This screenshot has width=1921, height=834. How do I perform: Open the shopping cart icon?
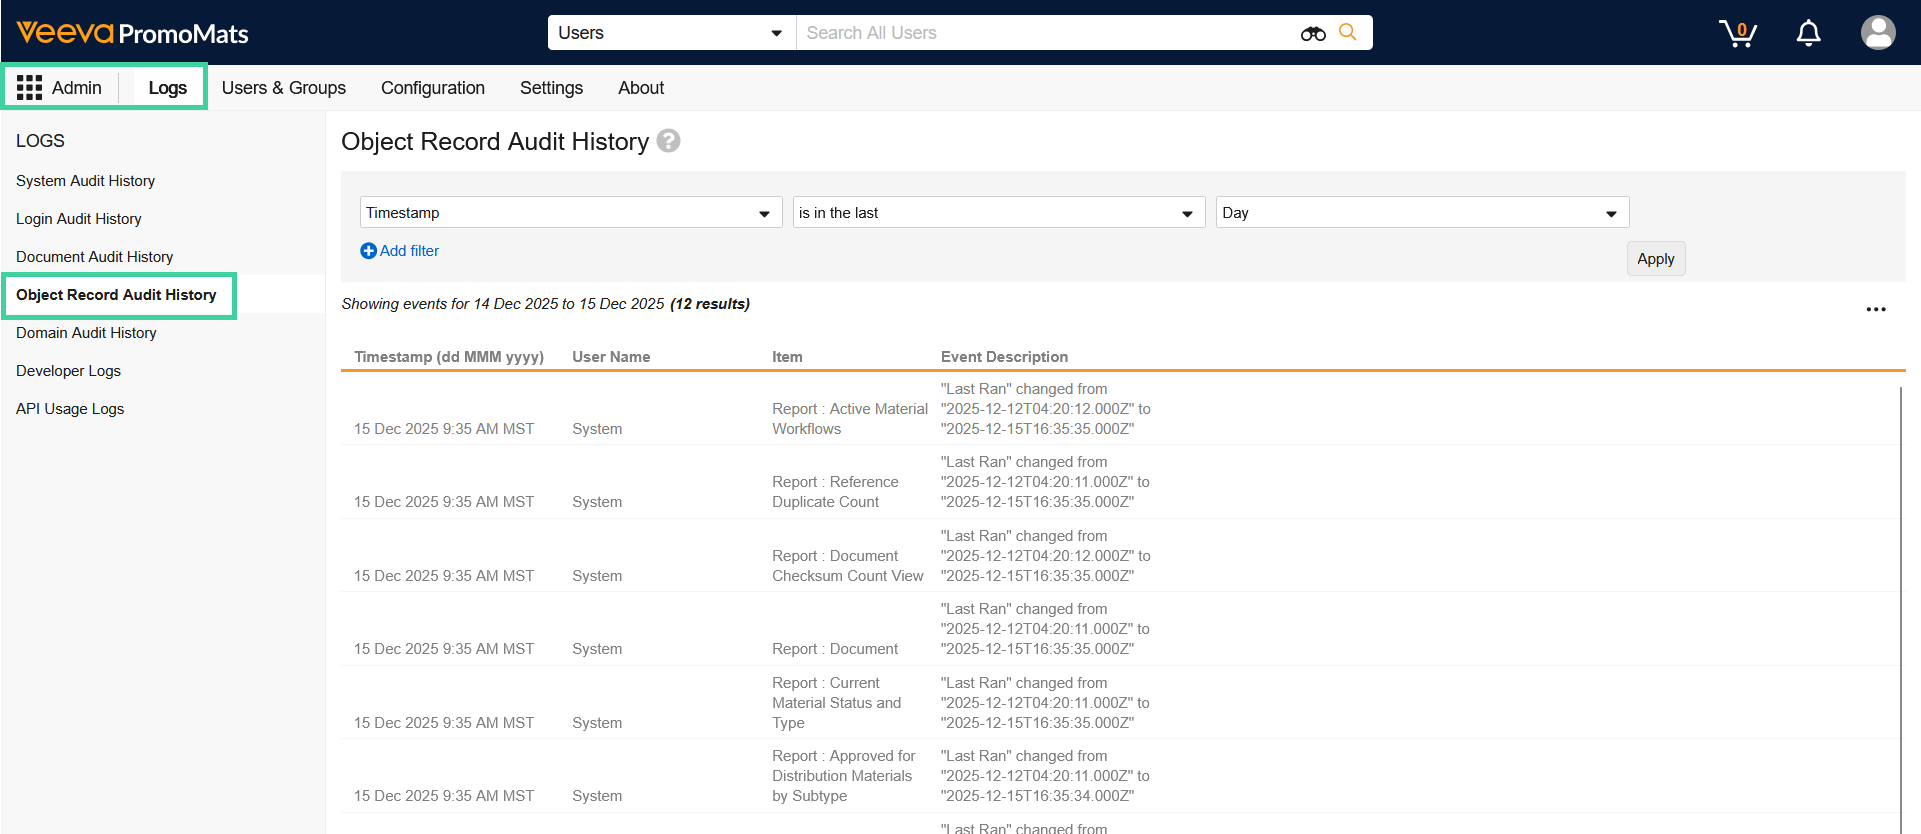[1738, 33]
